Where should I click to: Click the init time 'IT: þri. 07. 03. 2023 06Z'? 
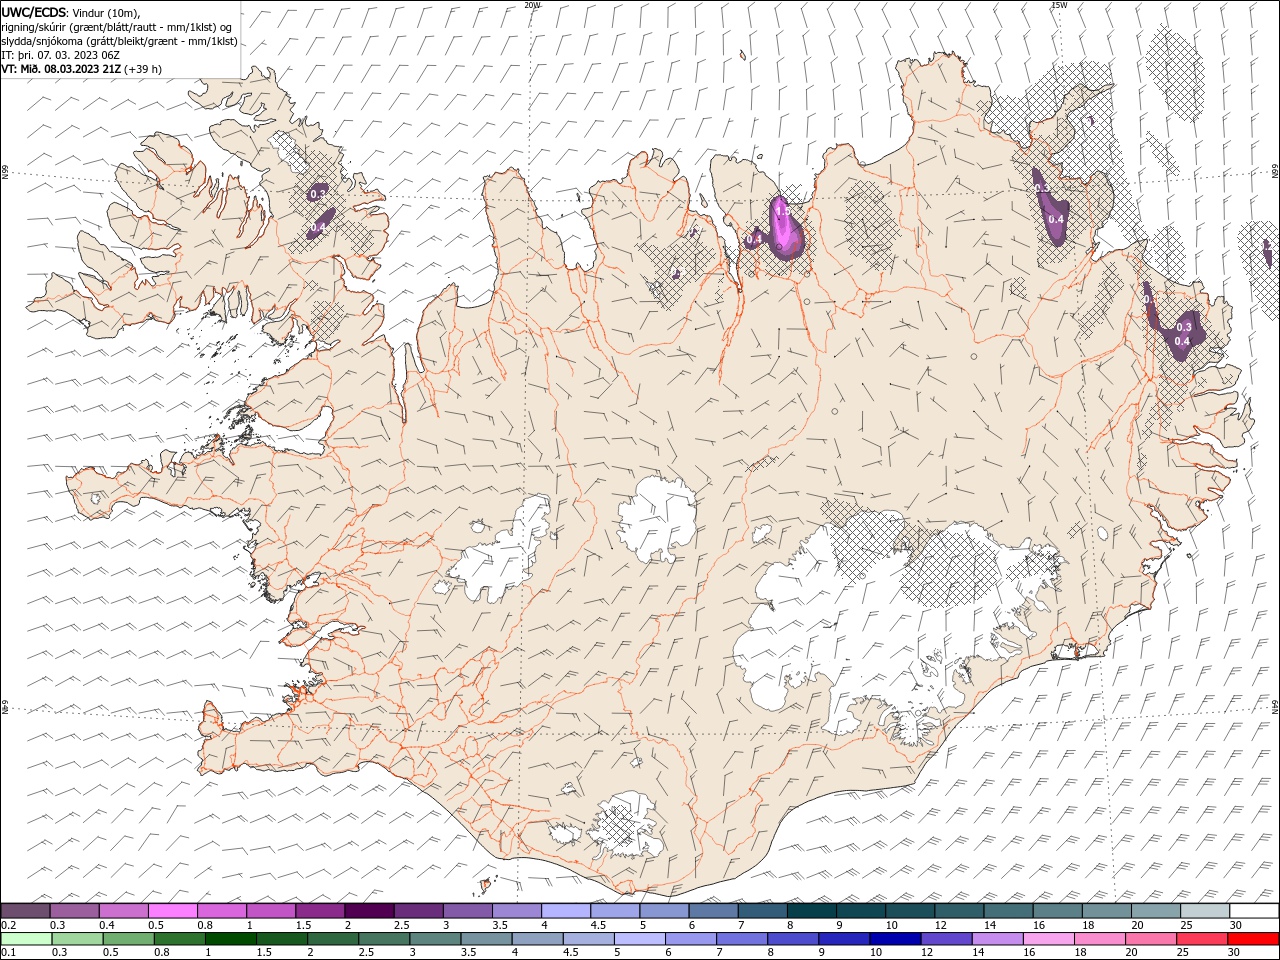[x=62, y=55]
